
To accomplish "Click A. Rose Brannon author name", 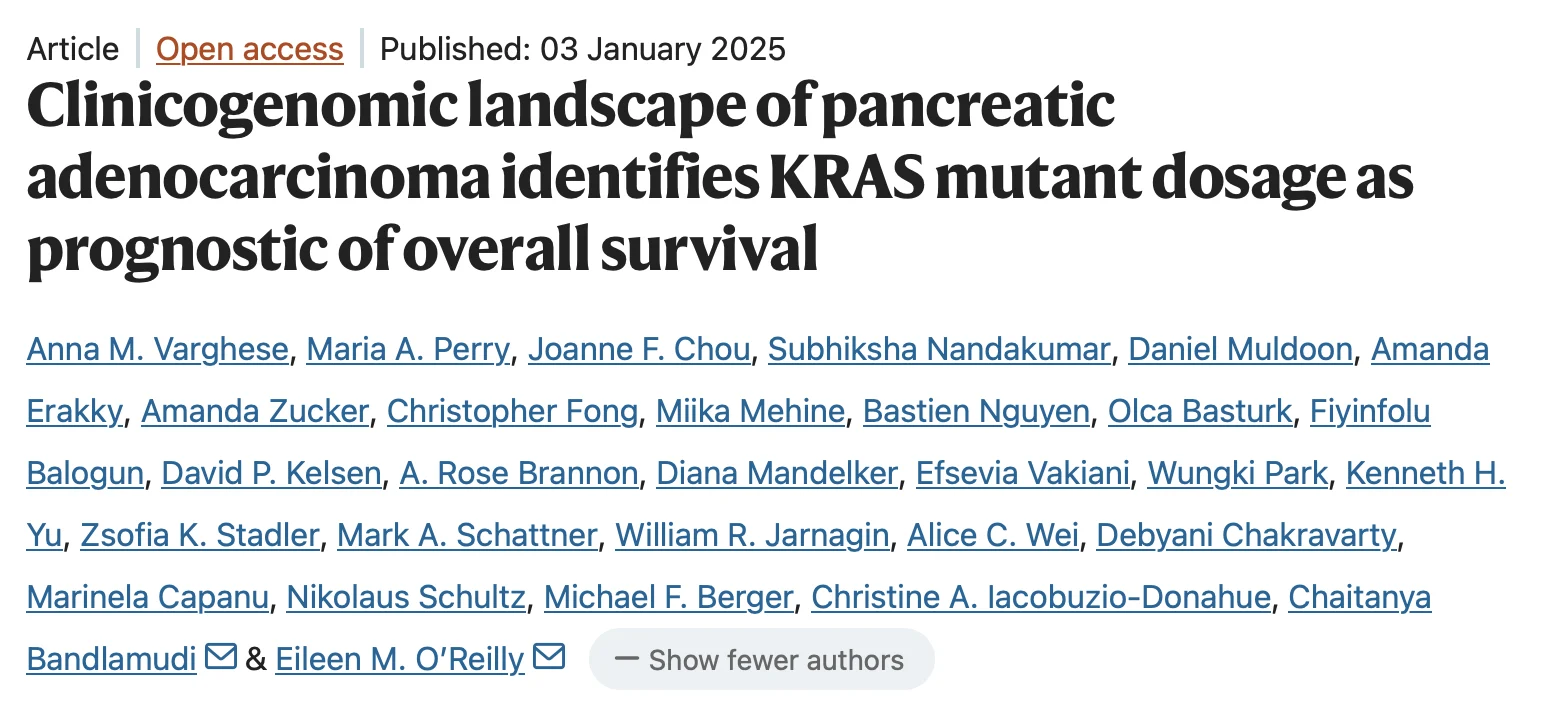I will 519,473.
